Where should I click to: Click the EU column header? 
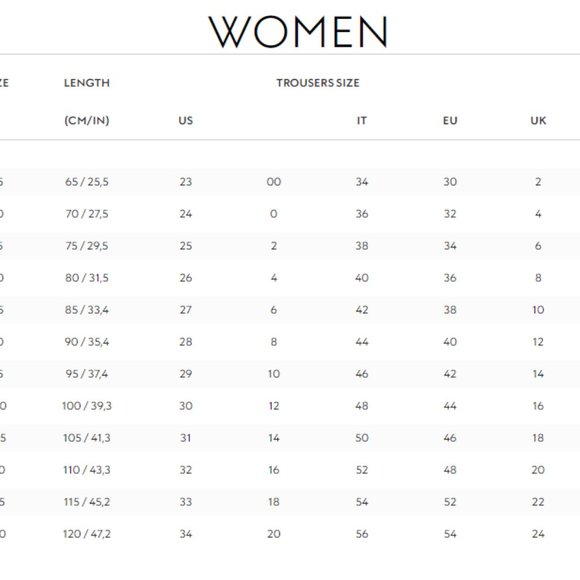(450, 121)
